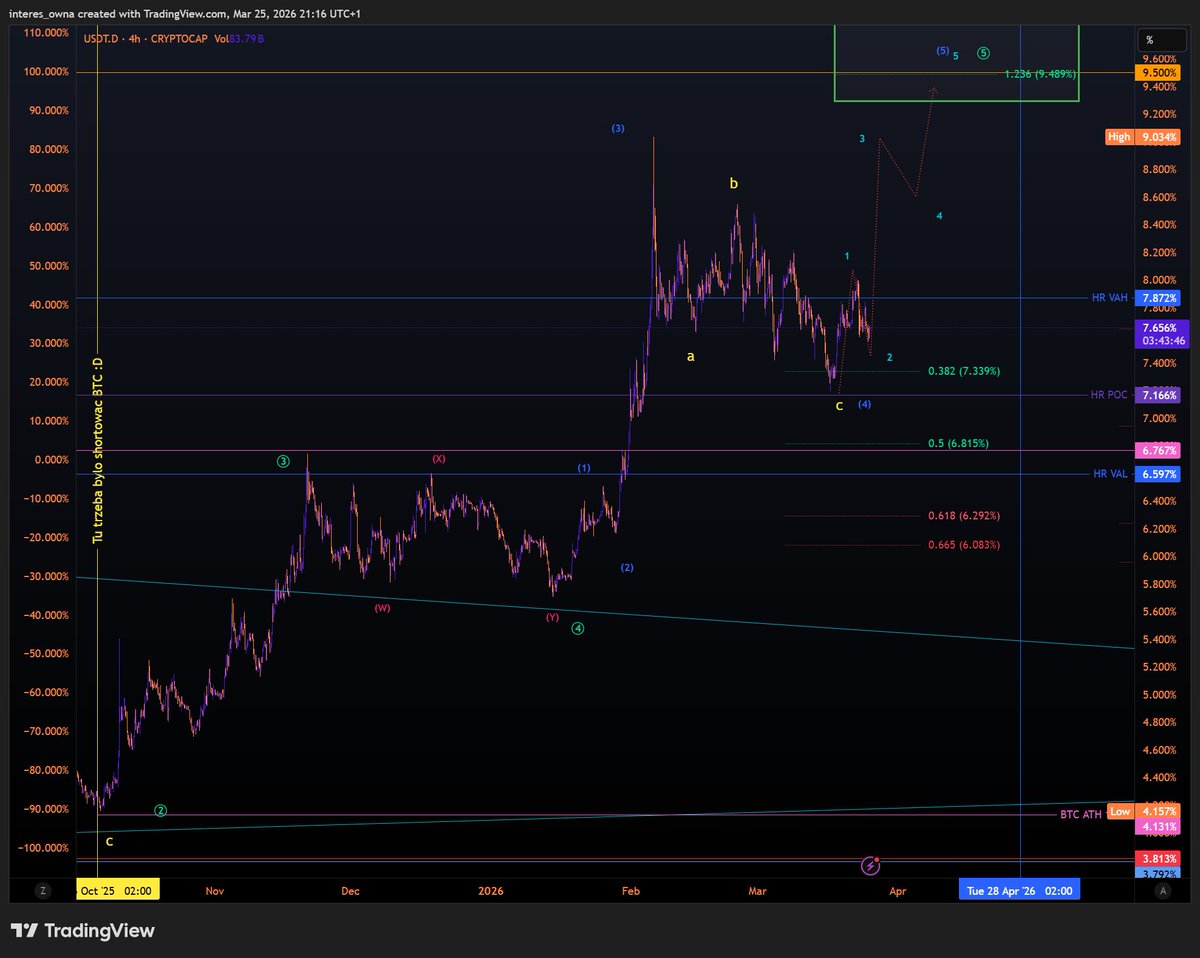Click the HR POC line label
The image size is (1200, 958).
point(1110,396)
